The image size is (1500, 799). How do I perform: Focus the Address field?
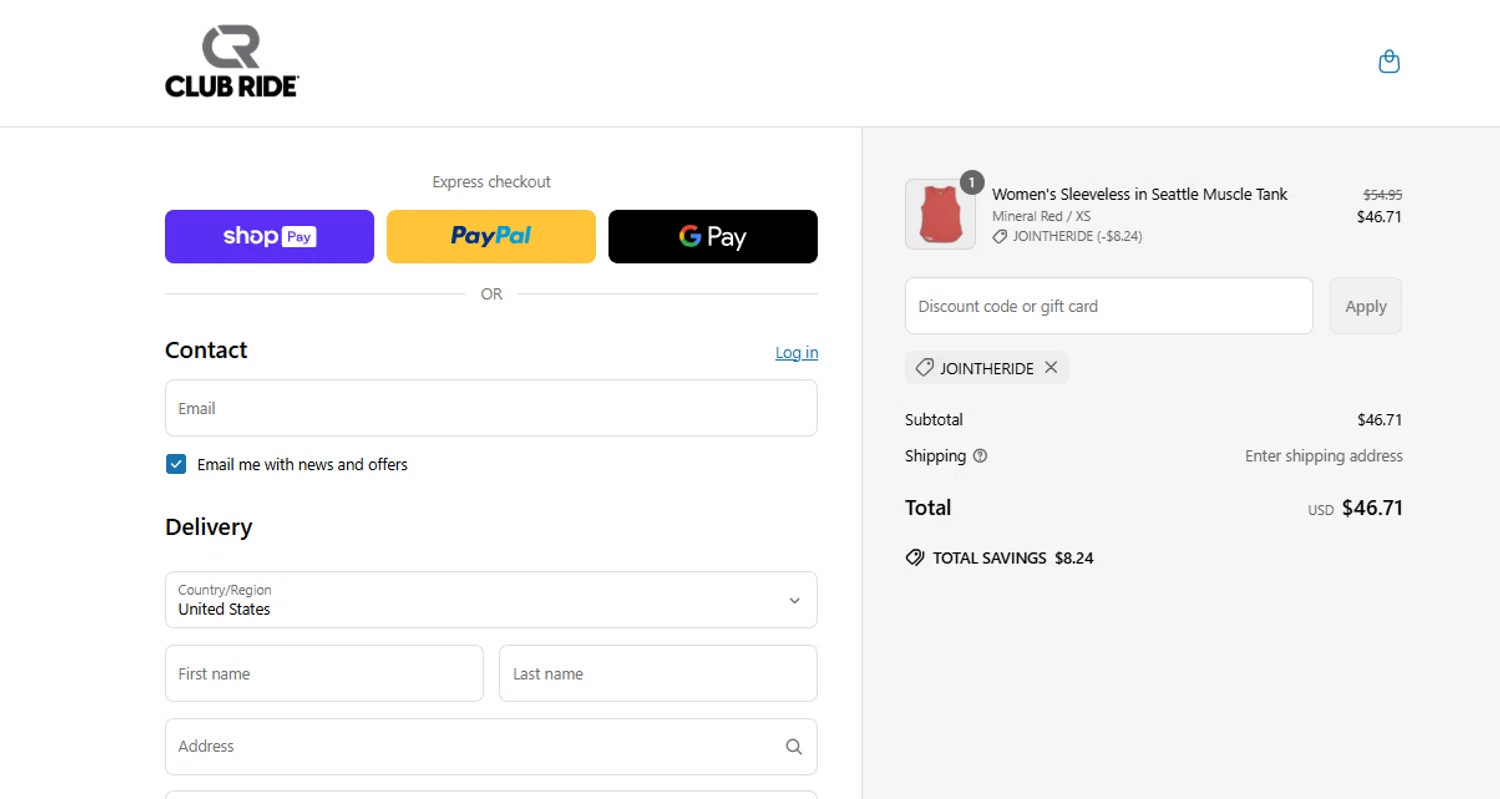tap(491, 746)
